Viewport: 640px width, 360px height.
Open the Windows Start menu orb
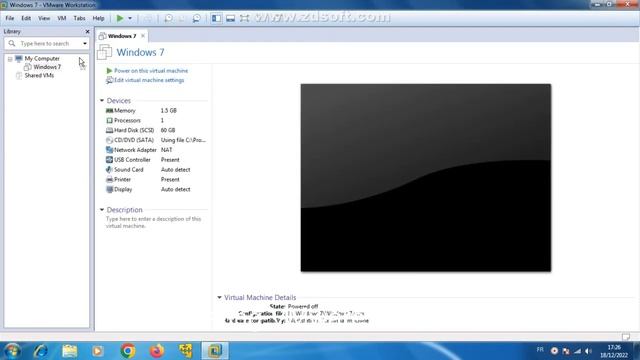pyautogui.click(x=12, y=351)
